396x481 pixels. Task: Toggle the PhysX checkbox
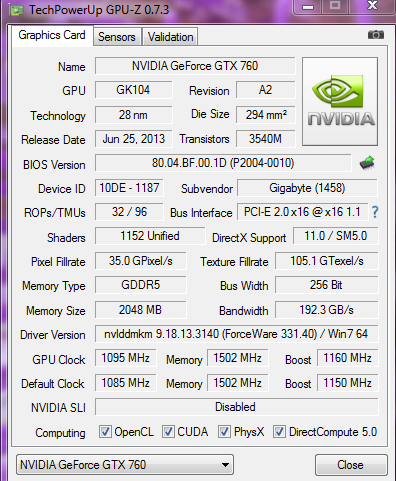coord(224,432)
